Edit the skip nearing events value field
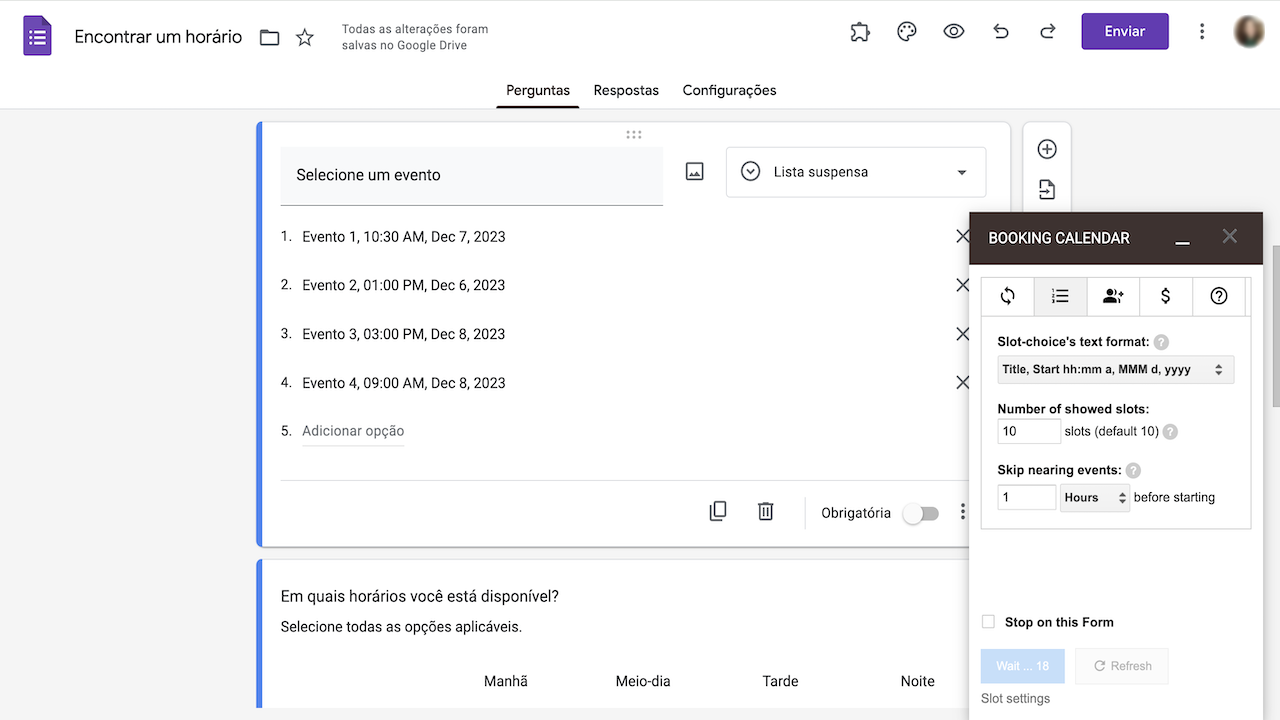Image resolution: width=1280 pixels, height=720 pixels. (1027, 497)
